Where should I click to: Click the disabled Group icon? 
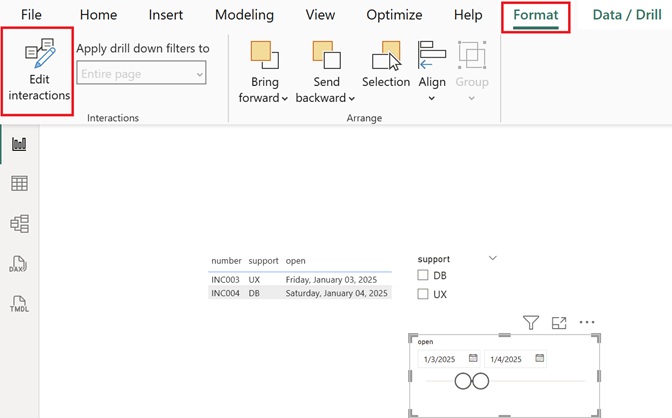472,55
